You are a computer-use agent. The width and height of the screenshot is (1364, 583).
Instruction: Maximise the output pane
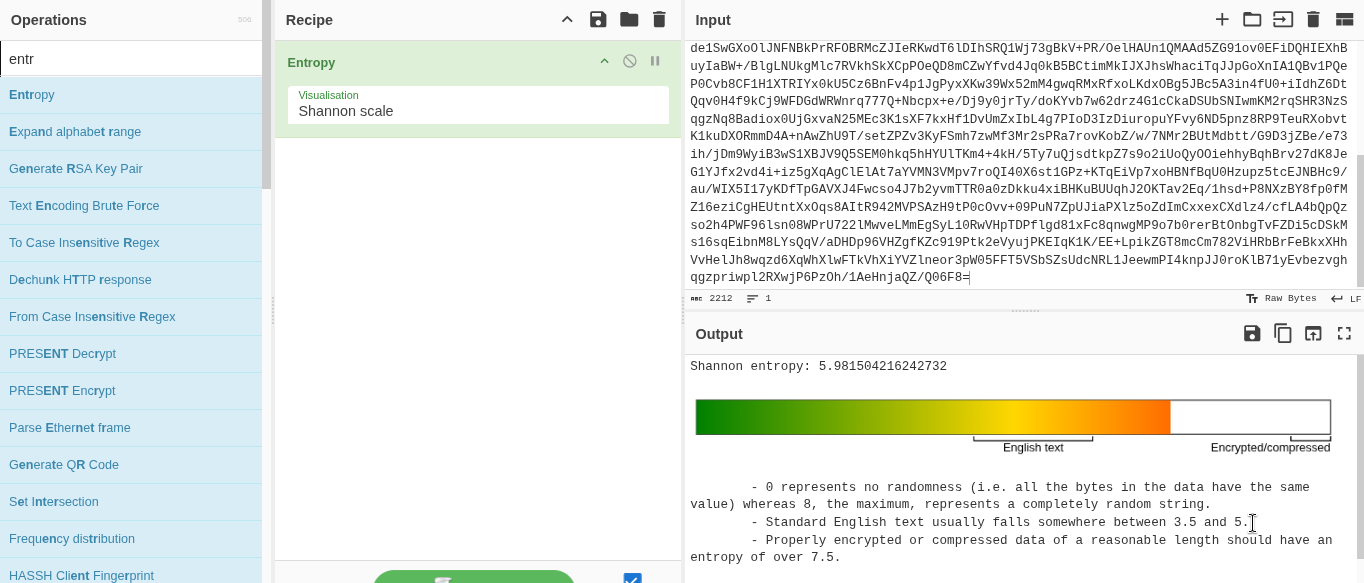(1344, 333)
